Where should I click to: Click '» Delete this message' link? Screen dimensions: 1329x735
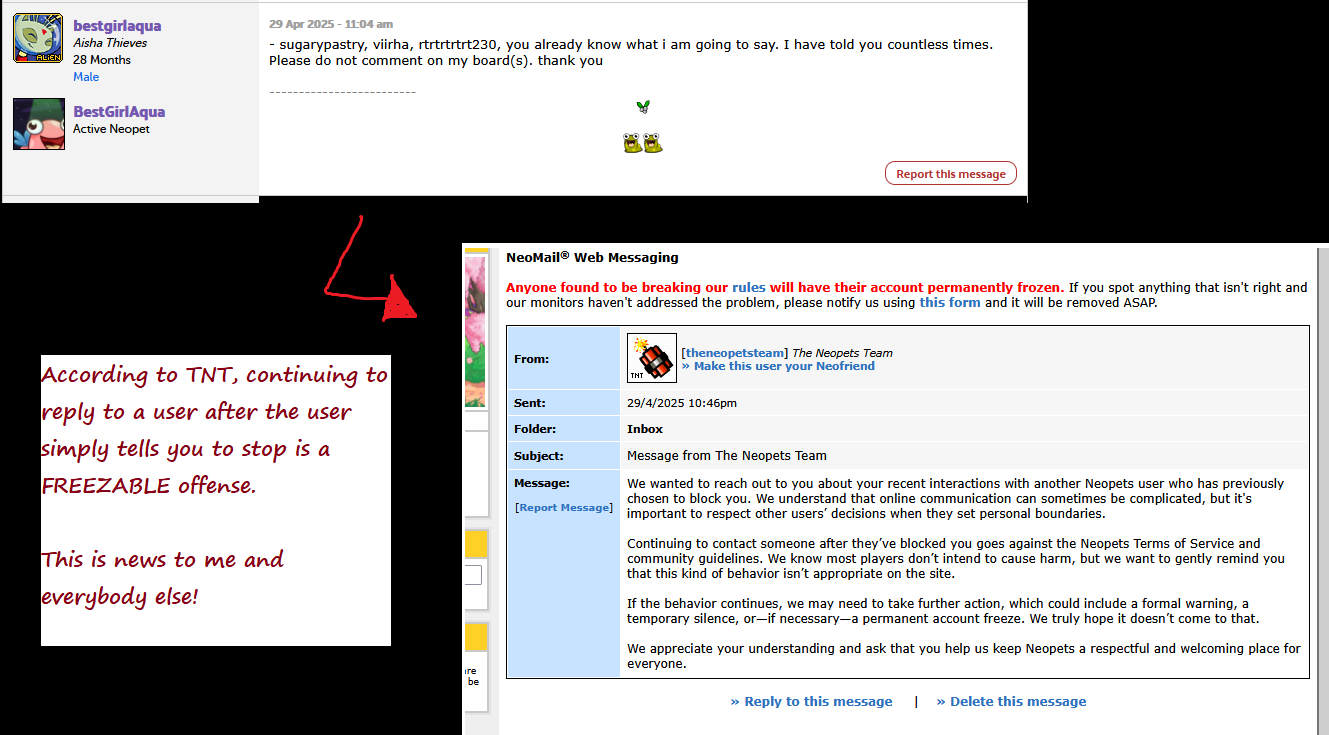pos(1011,702)
